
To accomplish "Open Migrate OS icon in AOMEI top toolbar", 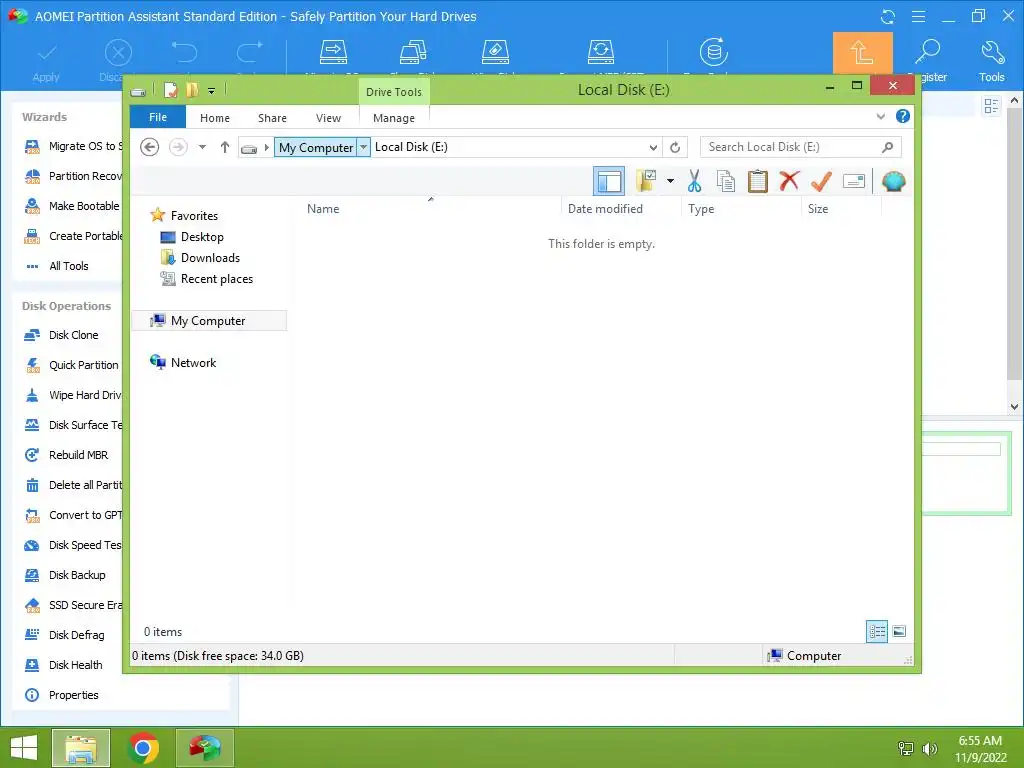I will click(x=333, y=52).
